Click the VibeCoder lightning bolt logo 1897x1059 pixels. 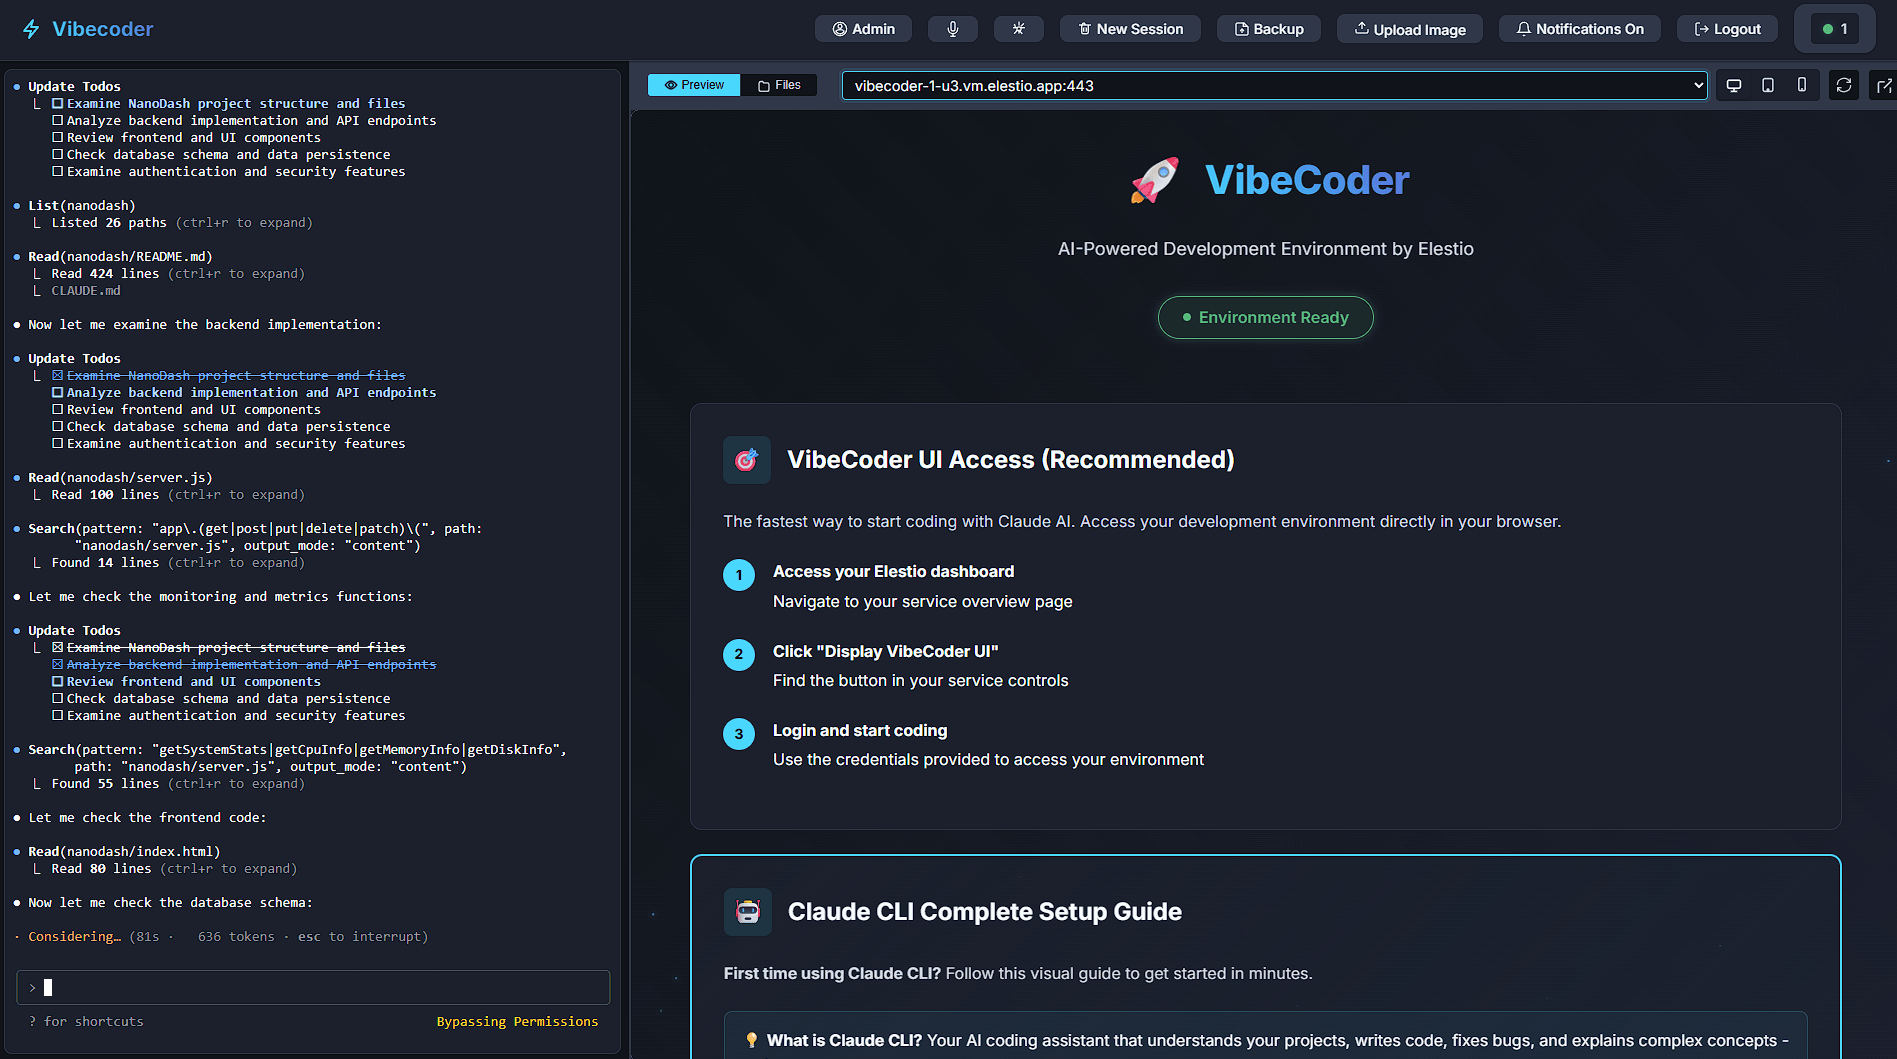31,28
